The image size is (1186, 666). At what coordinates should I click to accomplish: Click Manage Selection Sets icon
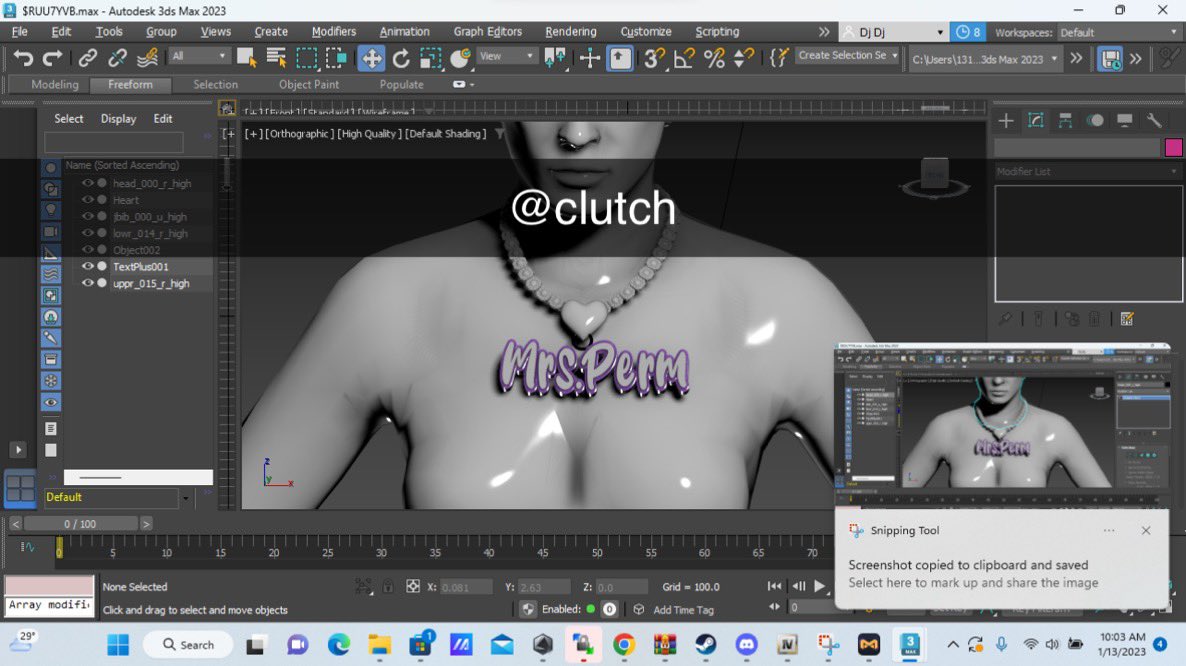pyautogui.click(x=778, y=58)
